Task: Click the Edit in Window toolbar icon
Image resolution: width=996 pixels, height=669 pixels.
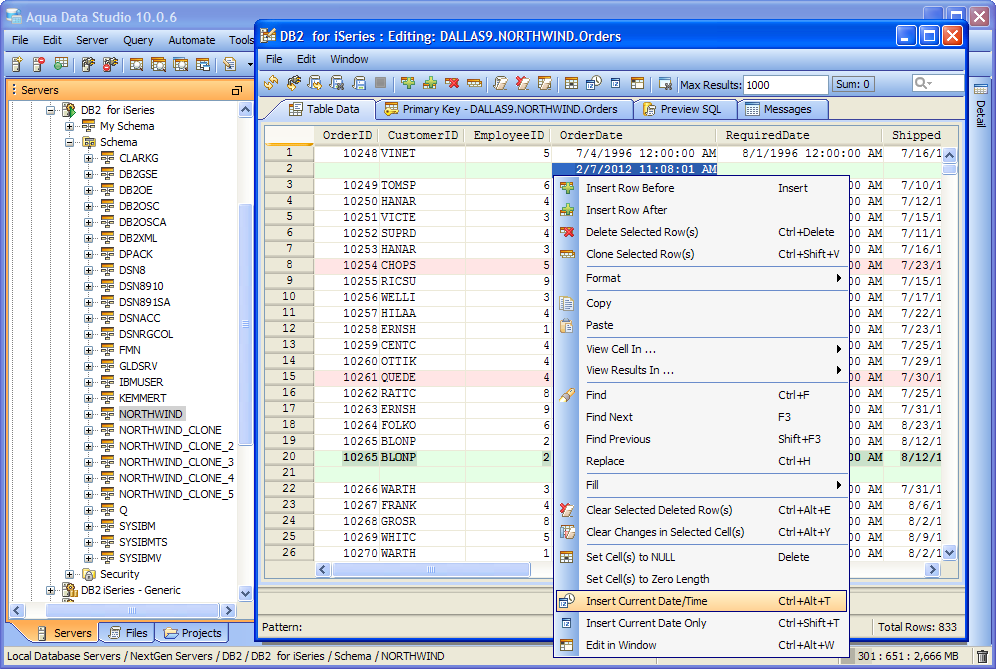Action: [x=637, y=83]
